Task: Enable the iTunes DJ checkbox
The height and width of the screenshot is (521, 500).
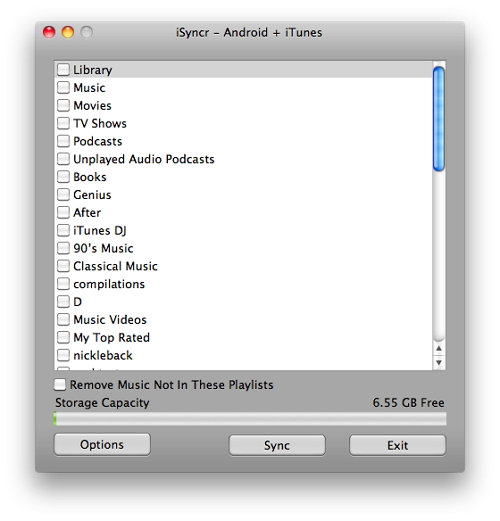Action: pyautogui.click(x=63, y=230)
